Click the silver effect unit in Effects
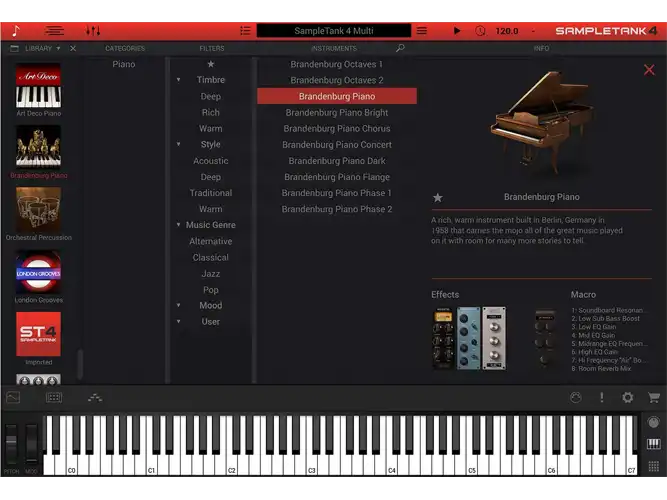Screen dimensions: 667x500 [494, 338]
